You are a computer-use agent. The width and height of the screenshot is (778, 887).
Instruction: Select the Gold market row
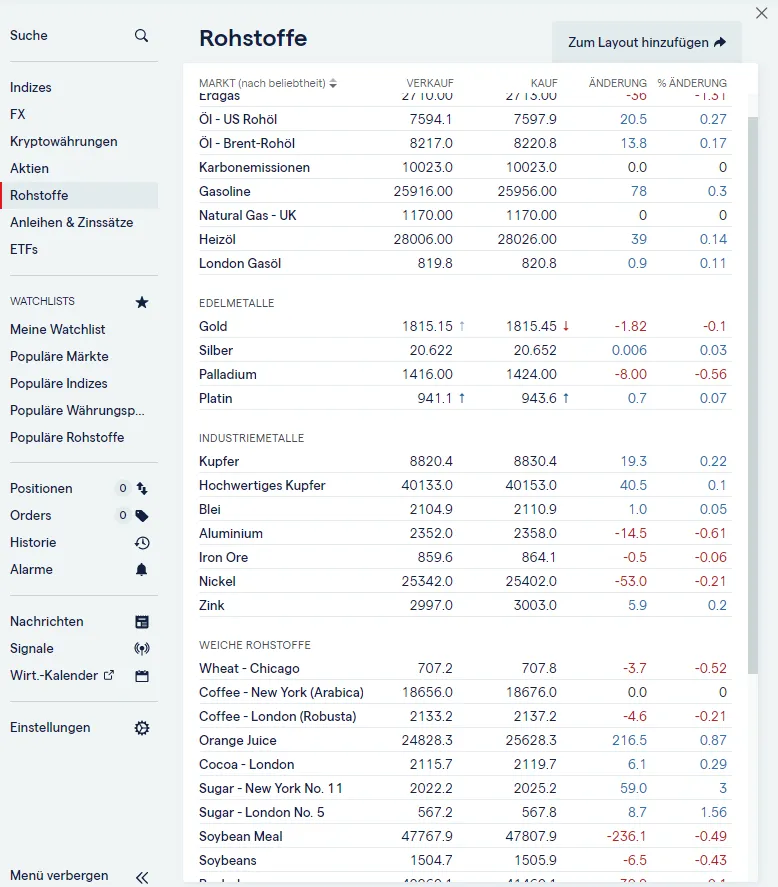tap(213, 327)
